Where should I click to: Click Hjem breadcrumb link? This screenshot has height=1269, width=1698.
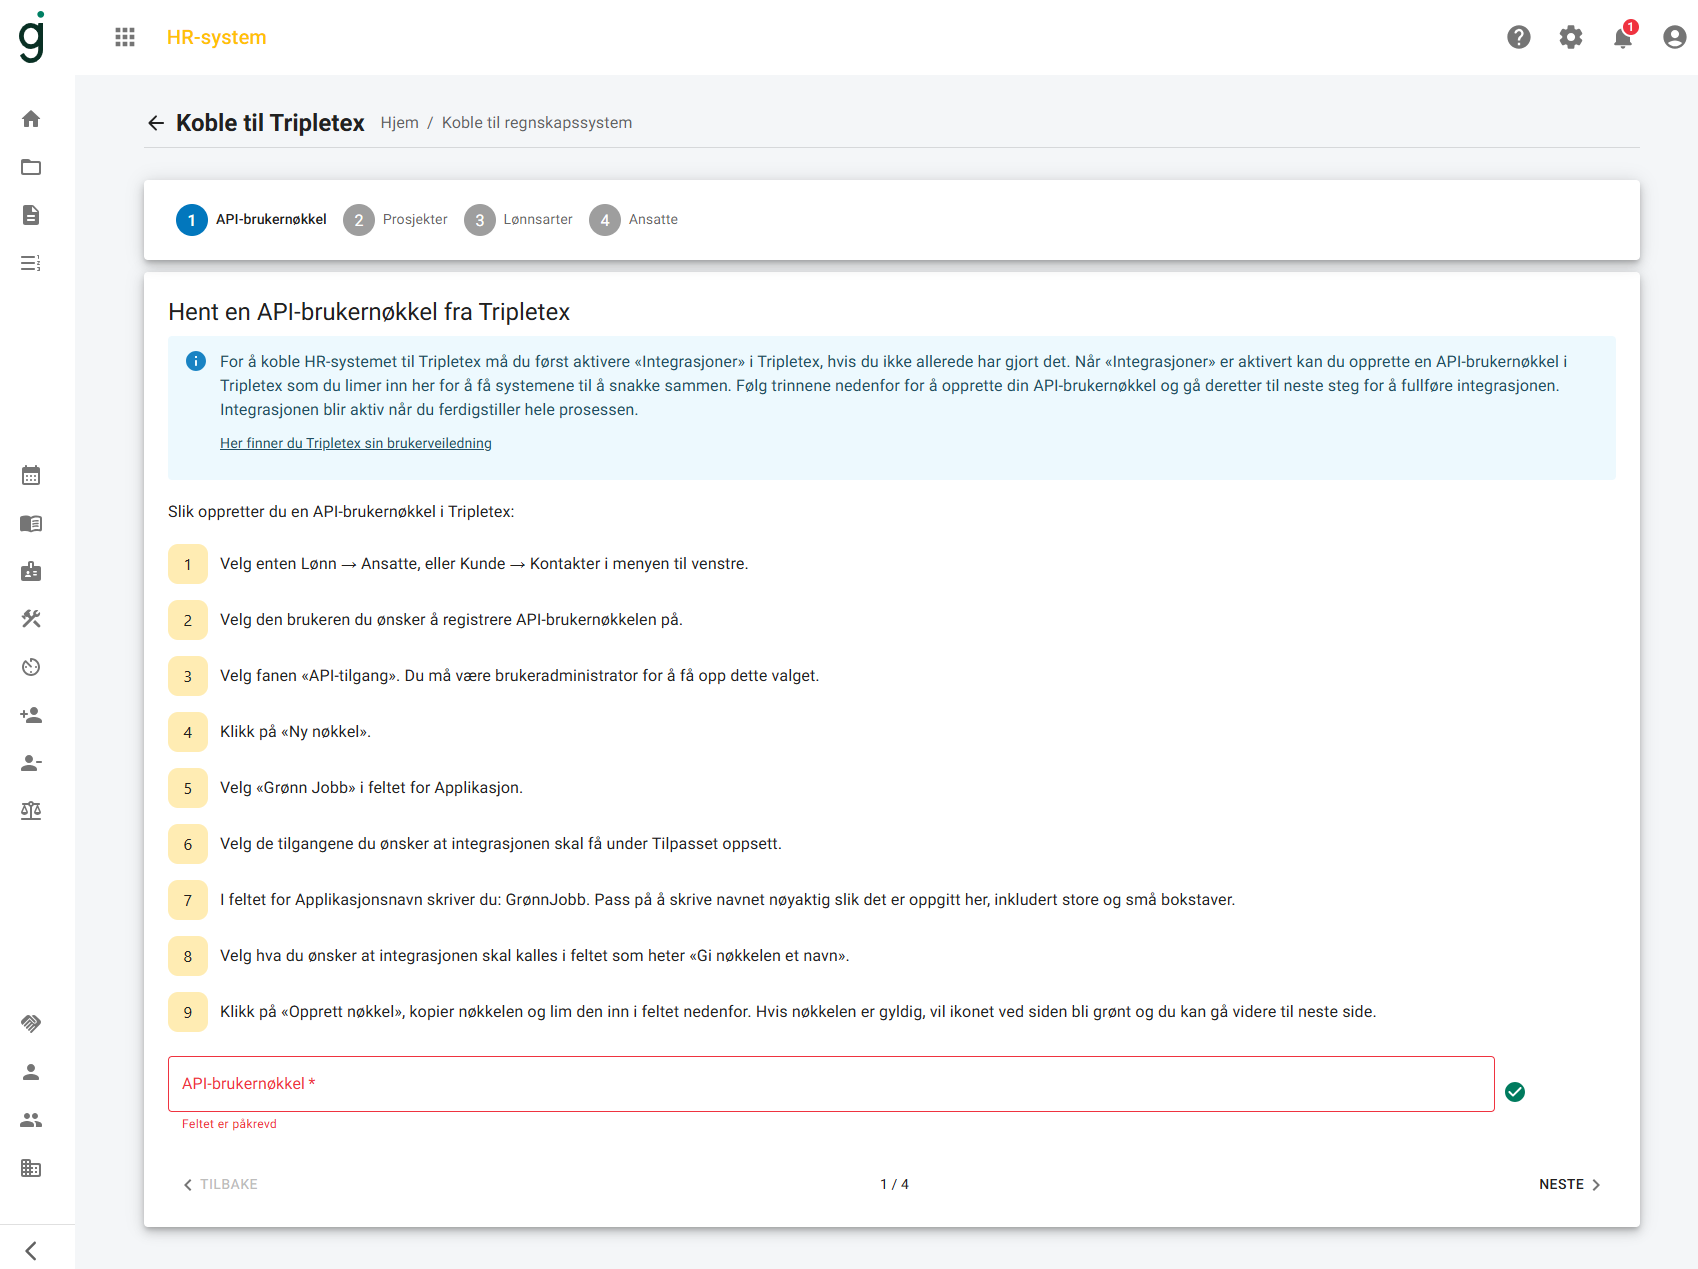(399, 123)
